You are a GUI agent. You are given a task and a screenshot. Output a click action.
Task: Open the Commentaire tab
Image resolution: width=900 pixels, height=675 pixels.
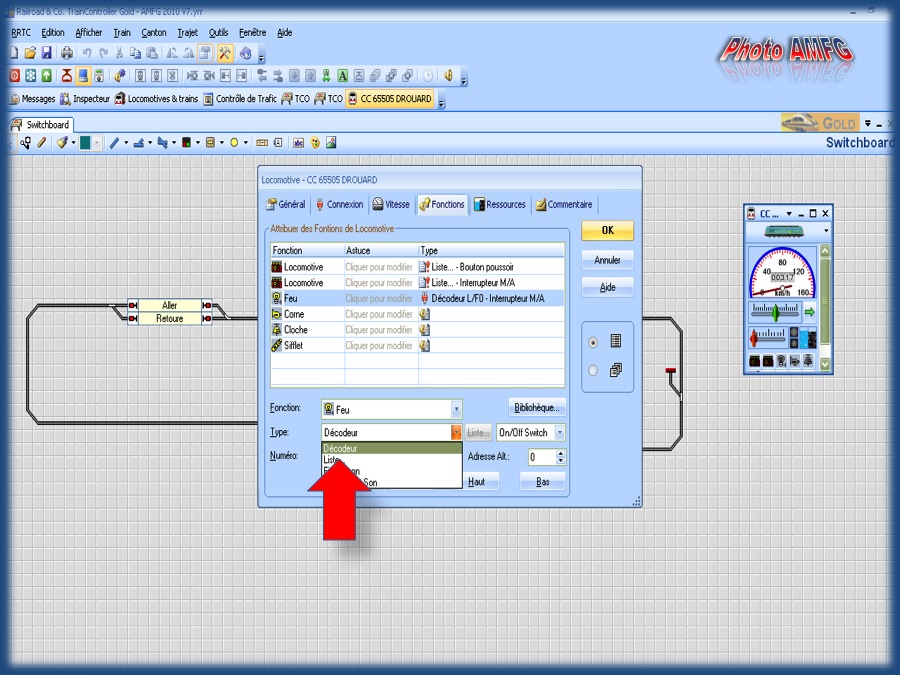coord(564,204)
